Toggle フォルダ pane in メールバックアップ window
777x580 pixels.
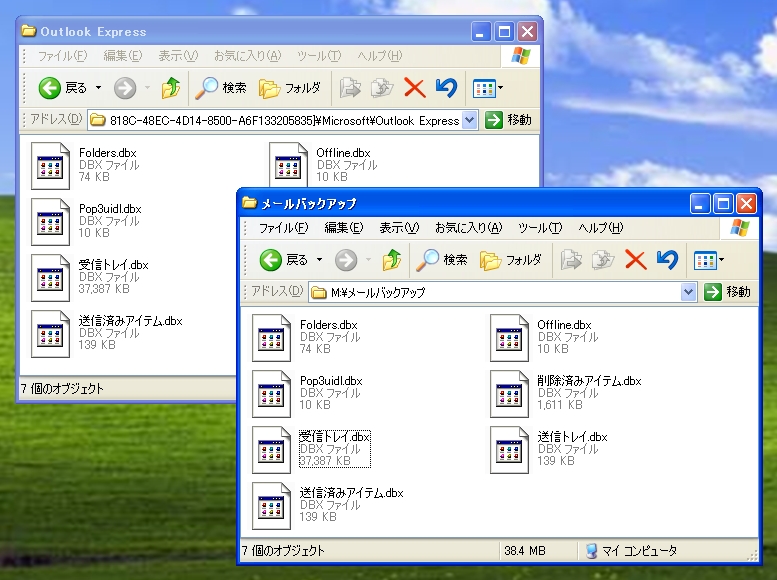(x=511, y=260)
